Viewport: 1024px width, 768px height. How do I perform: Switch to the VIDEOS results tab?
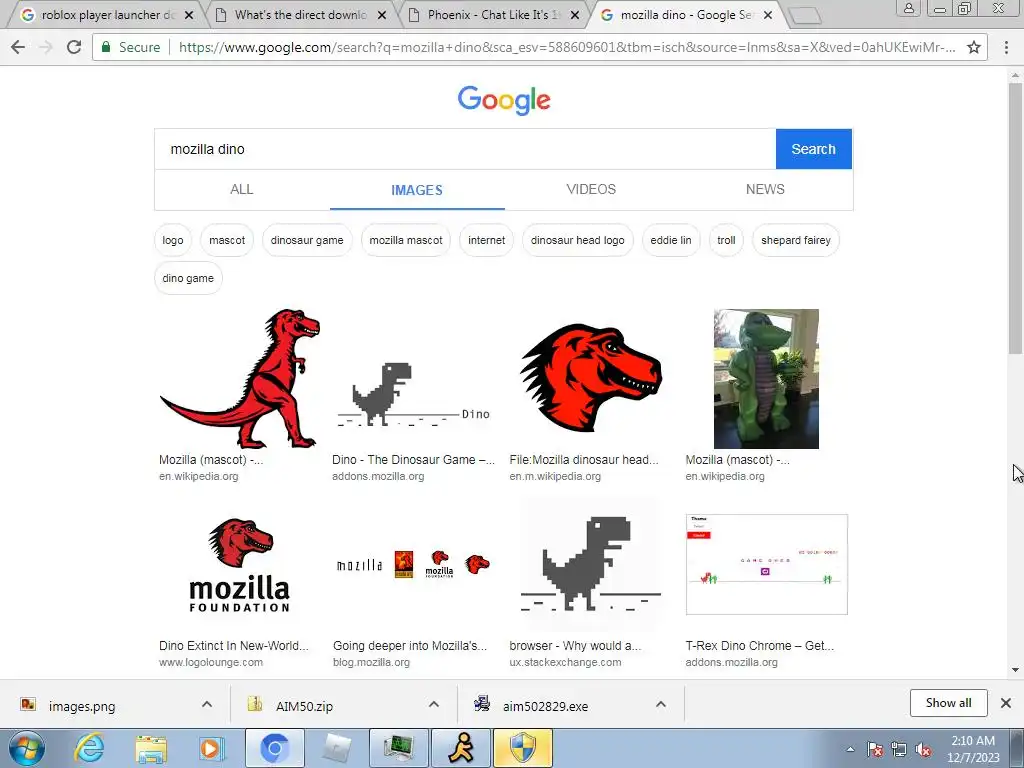click(x=591, y=189)
